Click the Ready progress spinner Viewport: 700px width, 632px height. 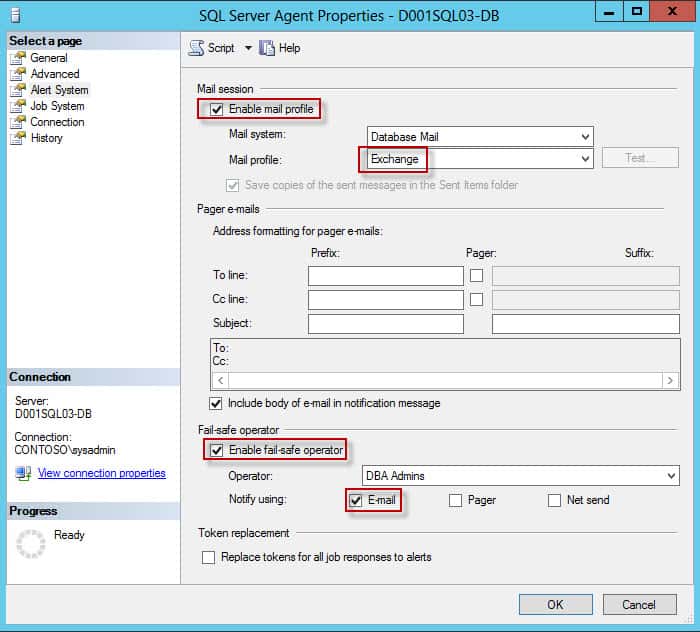31,544
